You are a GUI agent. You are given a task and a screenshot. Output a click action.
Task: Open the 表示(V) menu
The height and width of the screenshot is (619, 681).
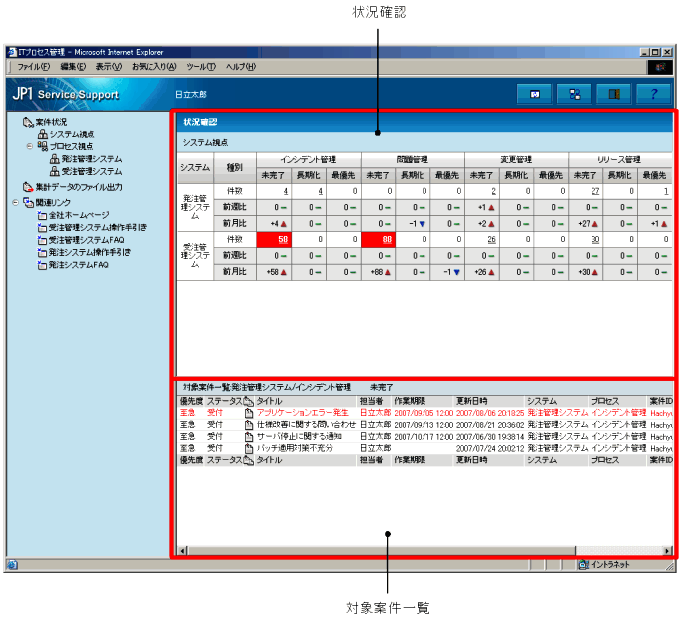109,67
